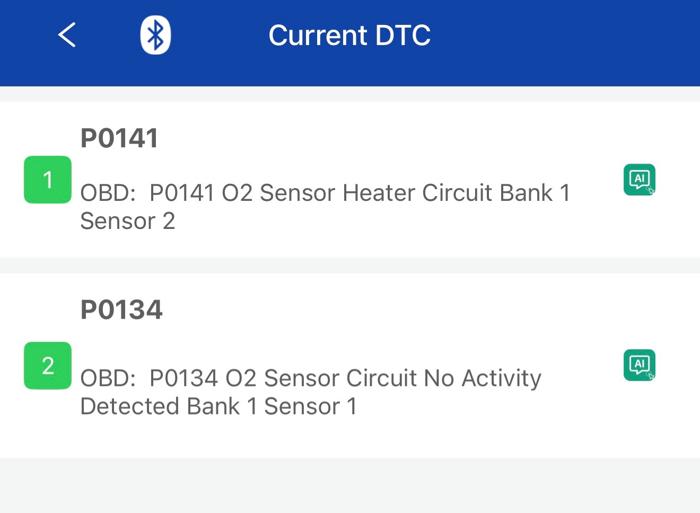
Task: Click "Sensor 2" text in first entry
Action: (128, 221)
